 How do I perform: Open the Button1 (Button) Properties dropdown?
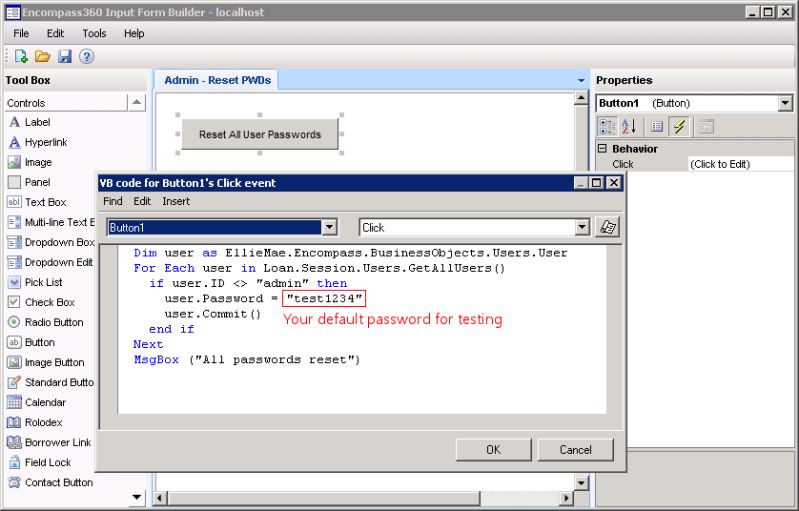pyautogui.click(x=785, y=103)
